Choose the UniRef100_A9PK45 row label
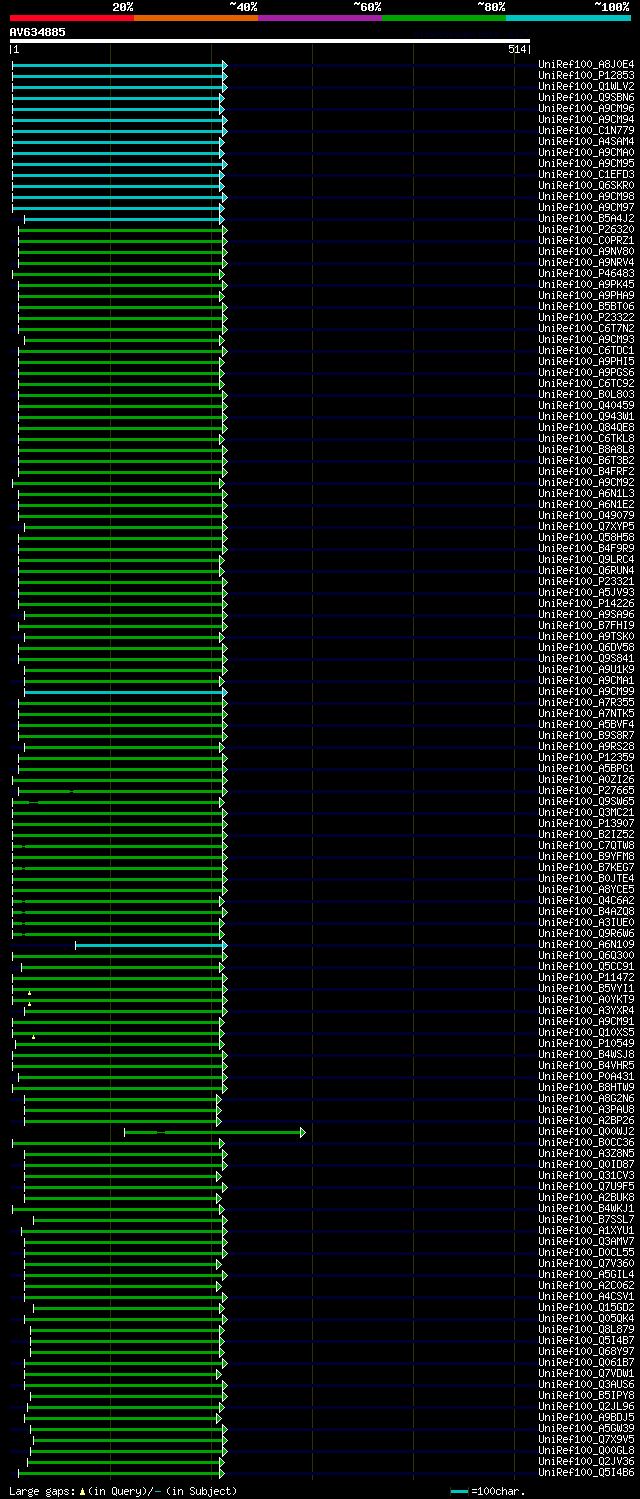 [586, 284]
